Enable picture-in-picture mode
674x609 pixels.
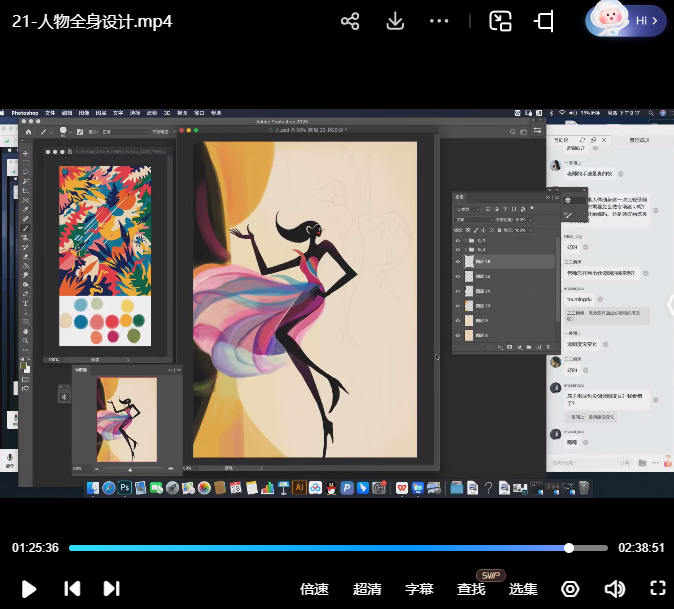pyautogui.click(x=500, y=21)
